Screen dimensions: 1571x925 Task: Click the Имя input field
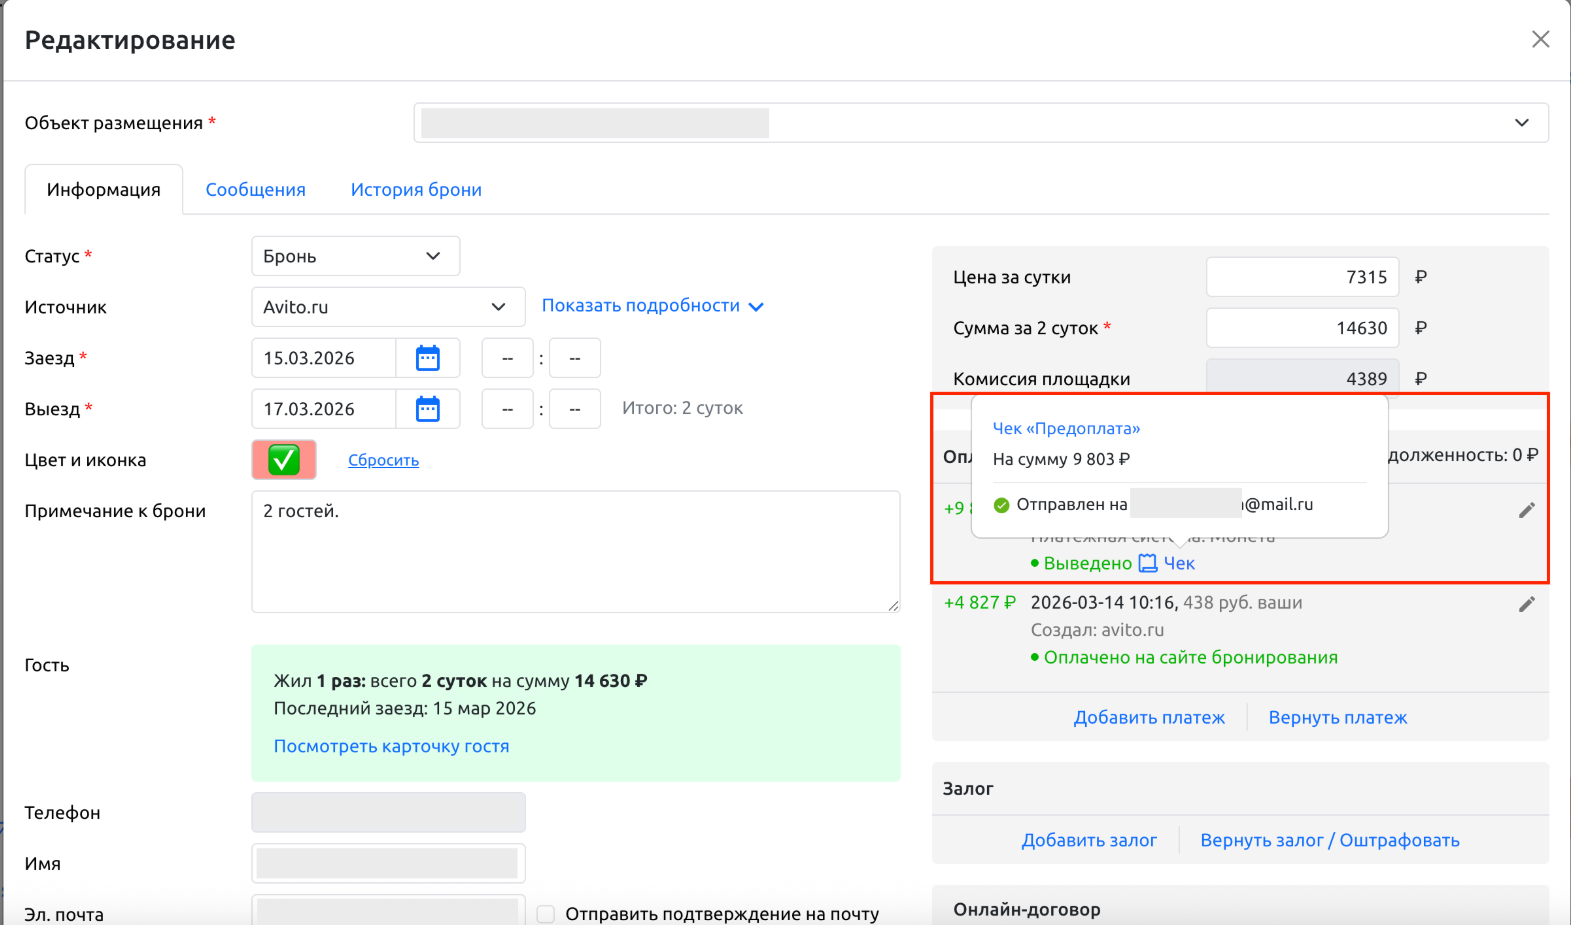click(388, 864)
